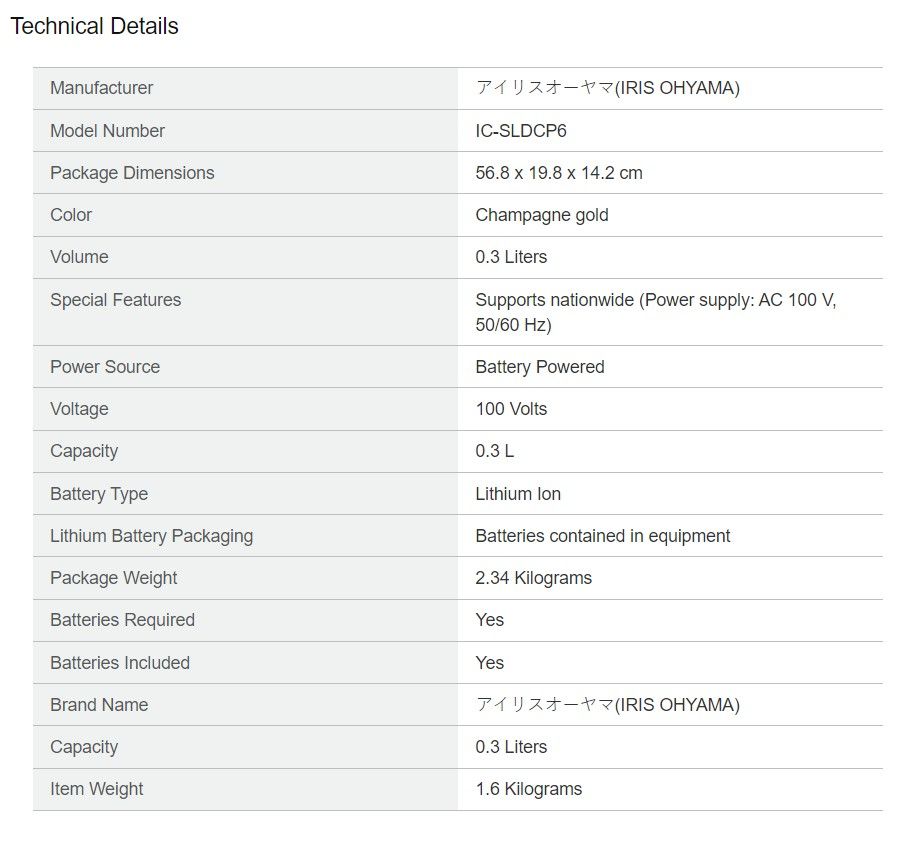Click the Technical Details heading
The image size is (902, 841).
point(94,27)
